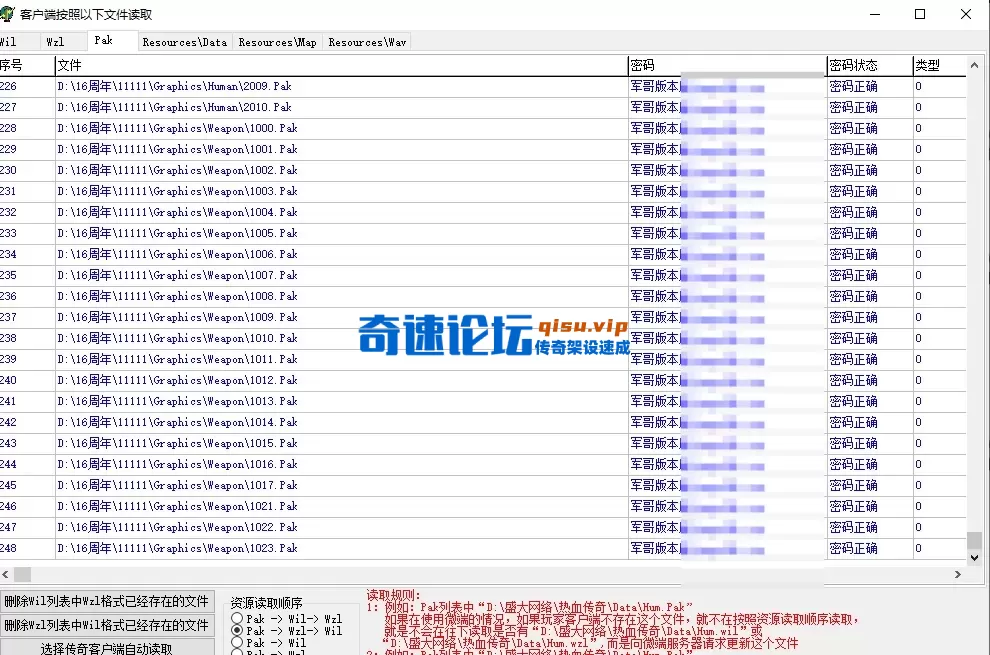Switch to the Wil tab
The width and height of the screenshot is (990, 655).
14,41
